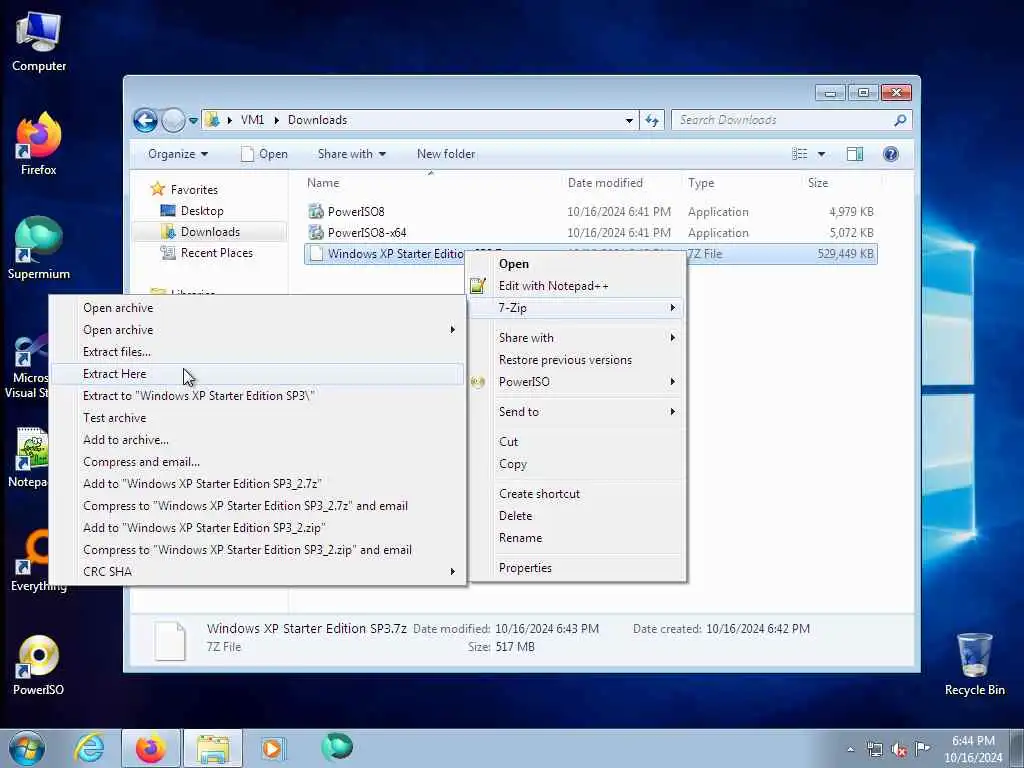This screenshot has height=768, width=1024.
Task: Select Extract files... option
Action: pyautogui.click(x=257, y=352)
